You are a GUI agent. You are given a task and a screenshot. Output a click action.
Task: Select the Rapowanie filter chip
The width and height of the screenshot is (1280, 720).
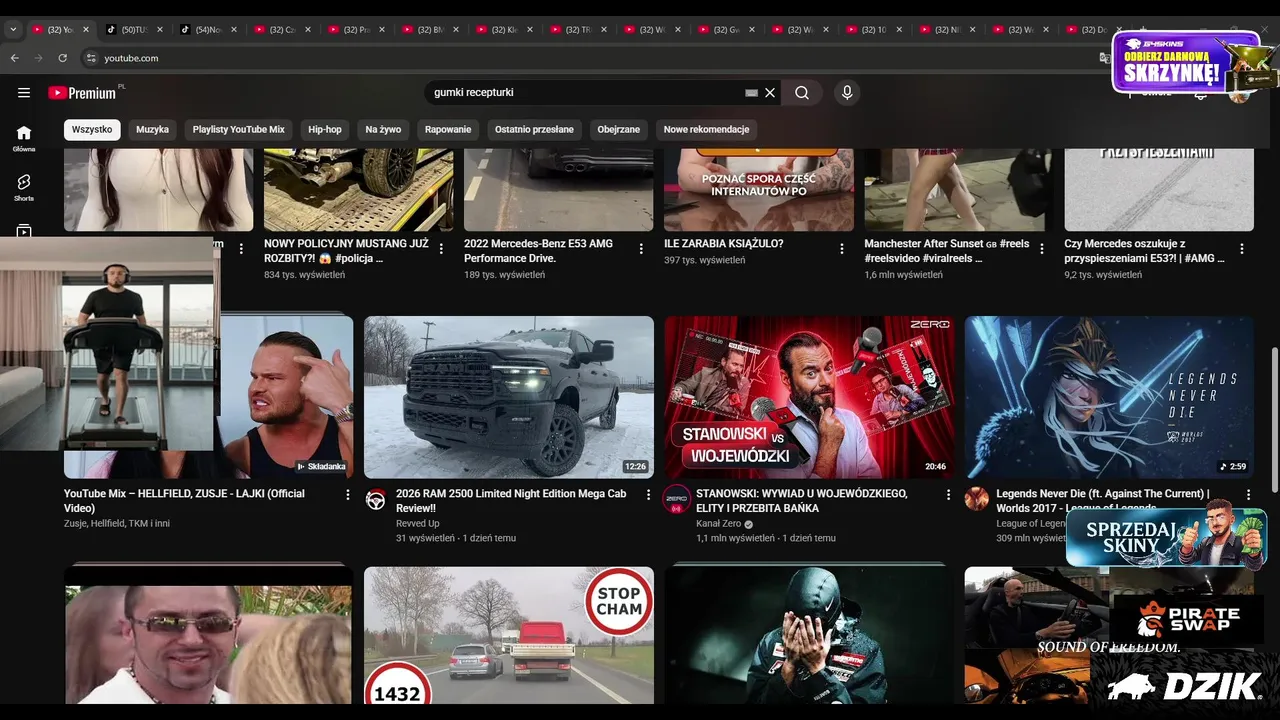[448, 130]
